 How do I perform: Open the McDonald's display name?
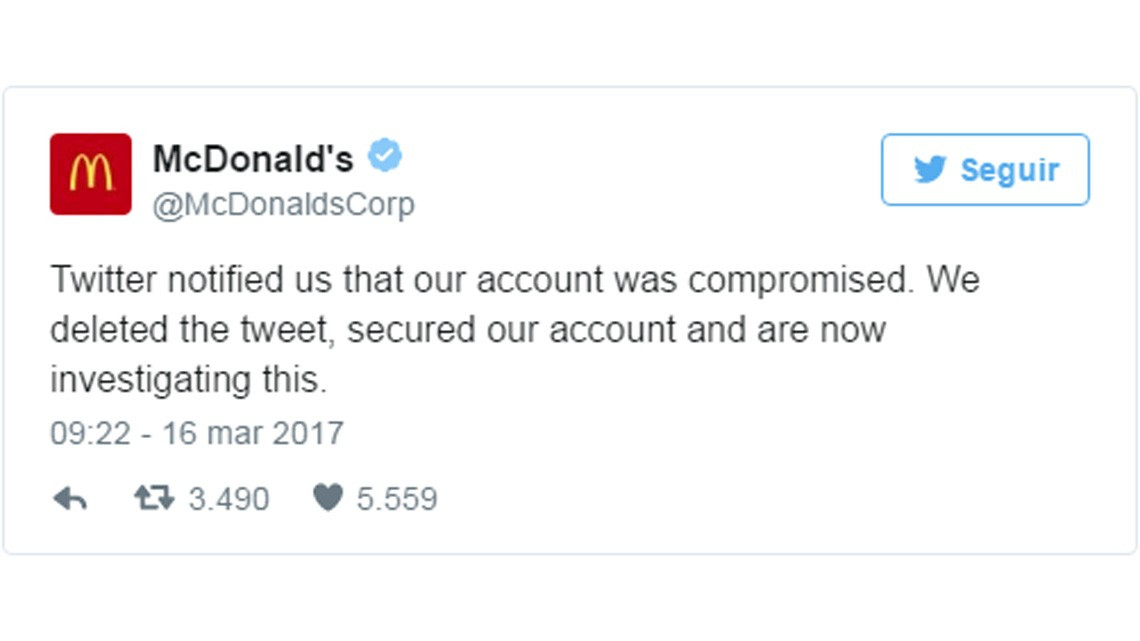(255, 158)
